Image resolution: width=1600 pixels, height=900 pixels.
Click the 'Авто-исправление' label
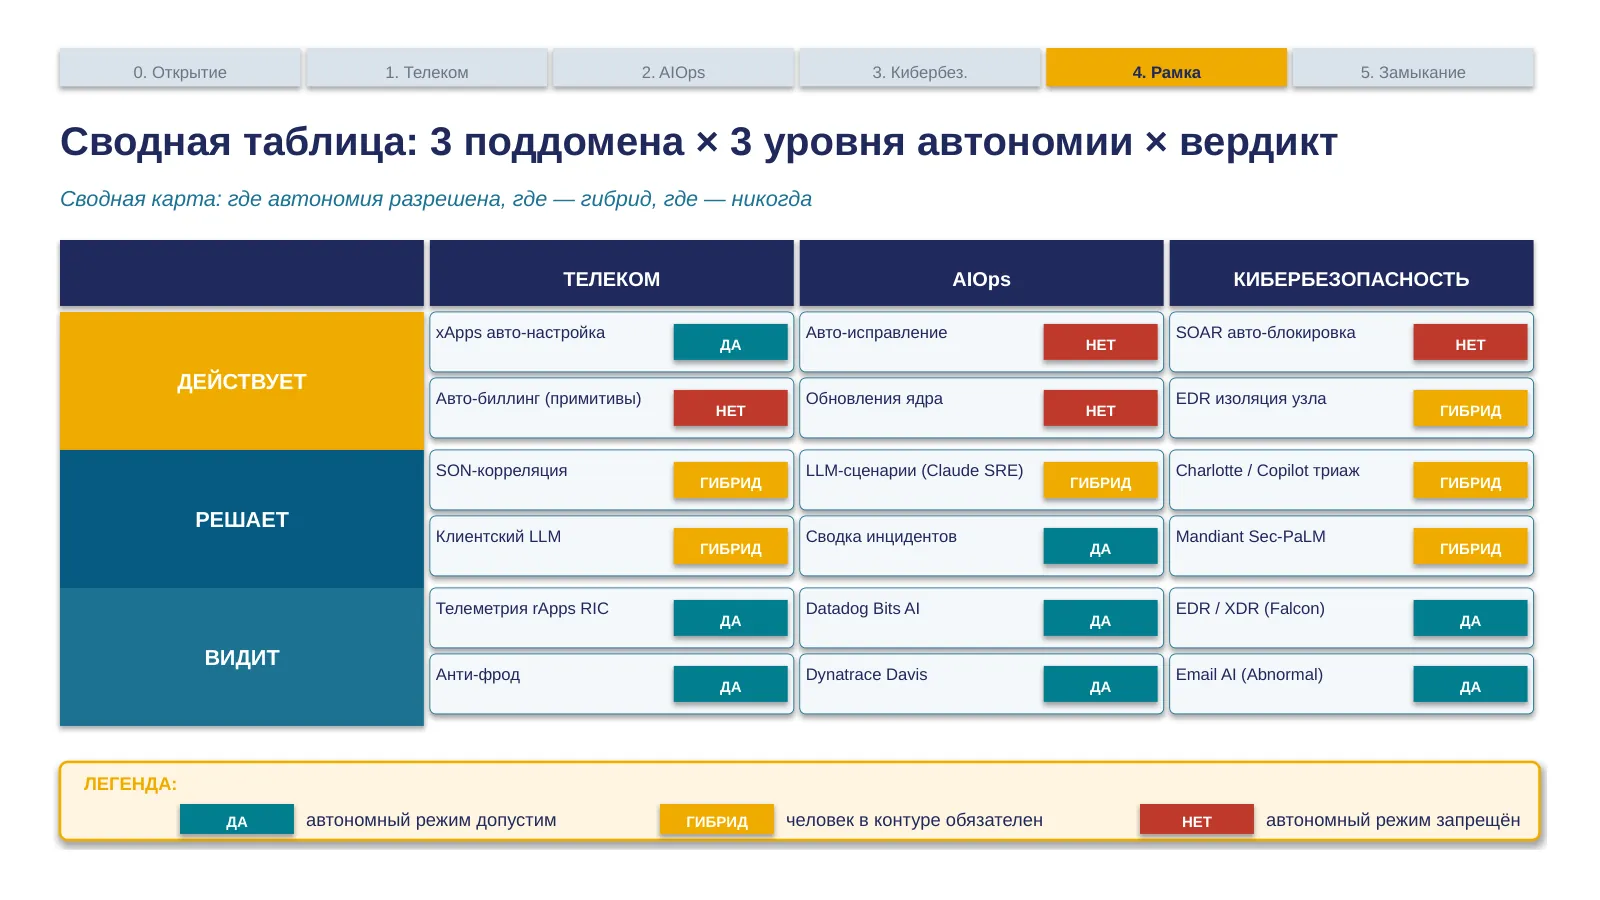[876, 333]
